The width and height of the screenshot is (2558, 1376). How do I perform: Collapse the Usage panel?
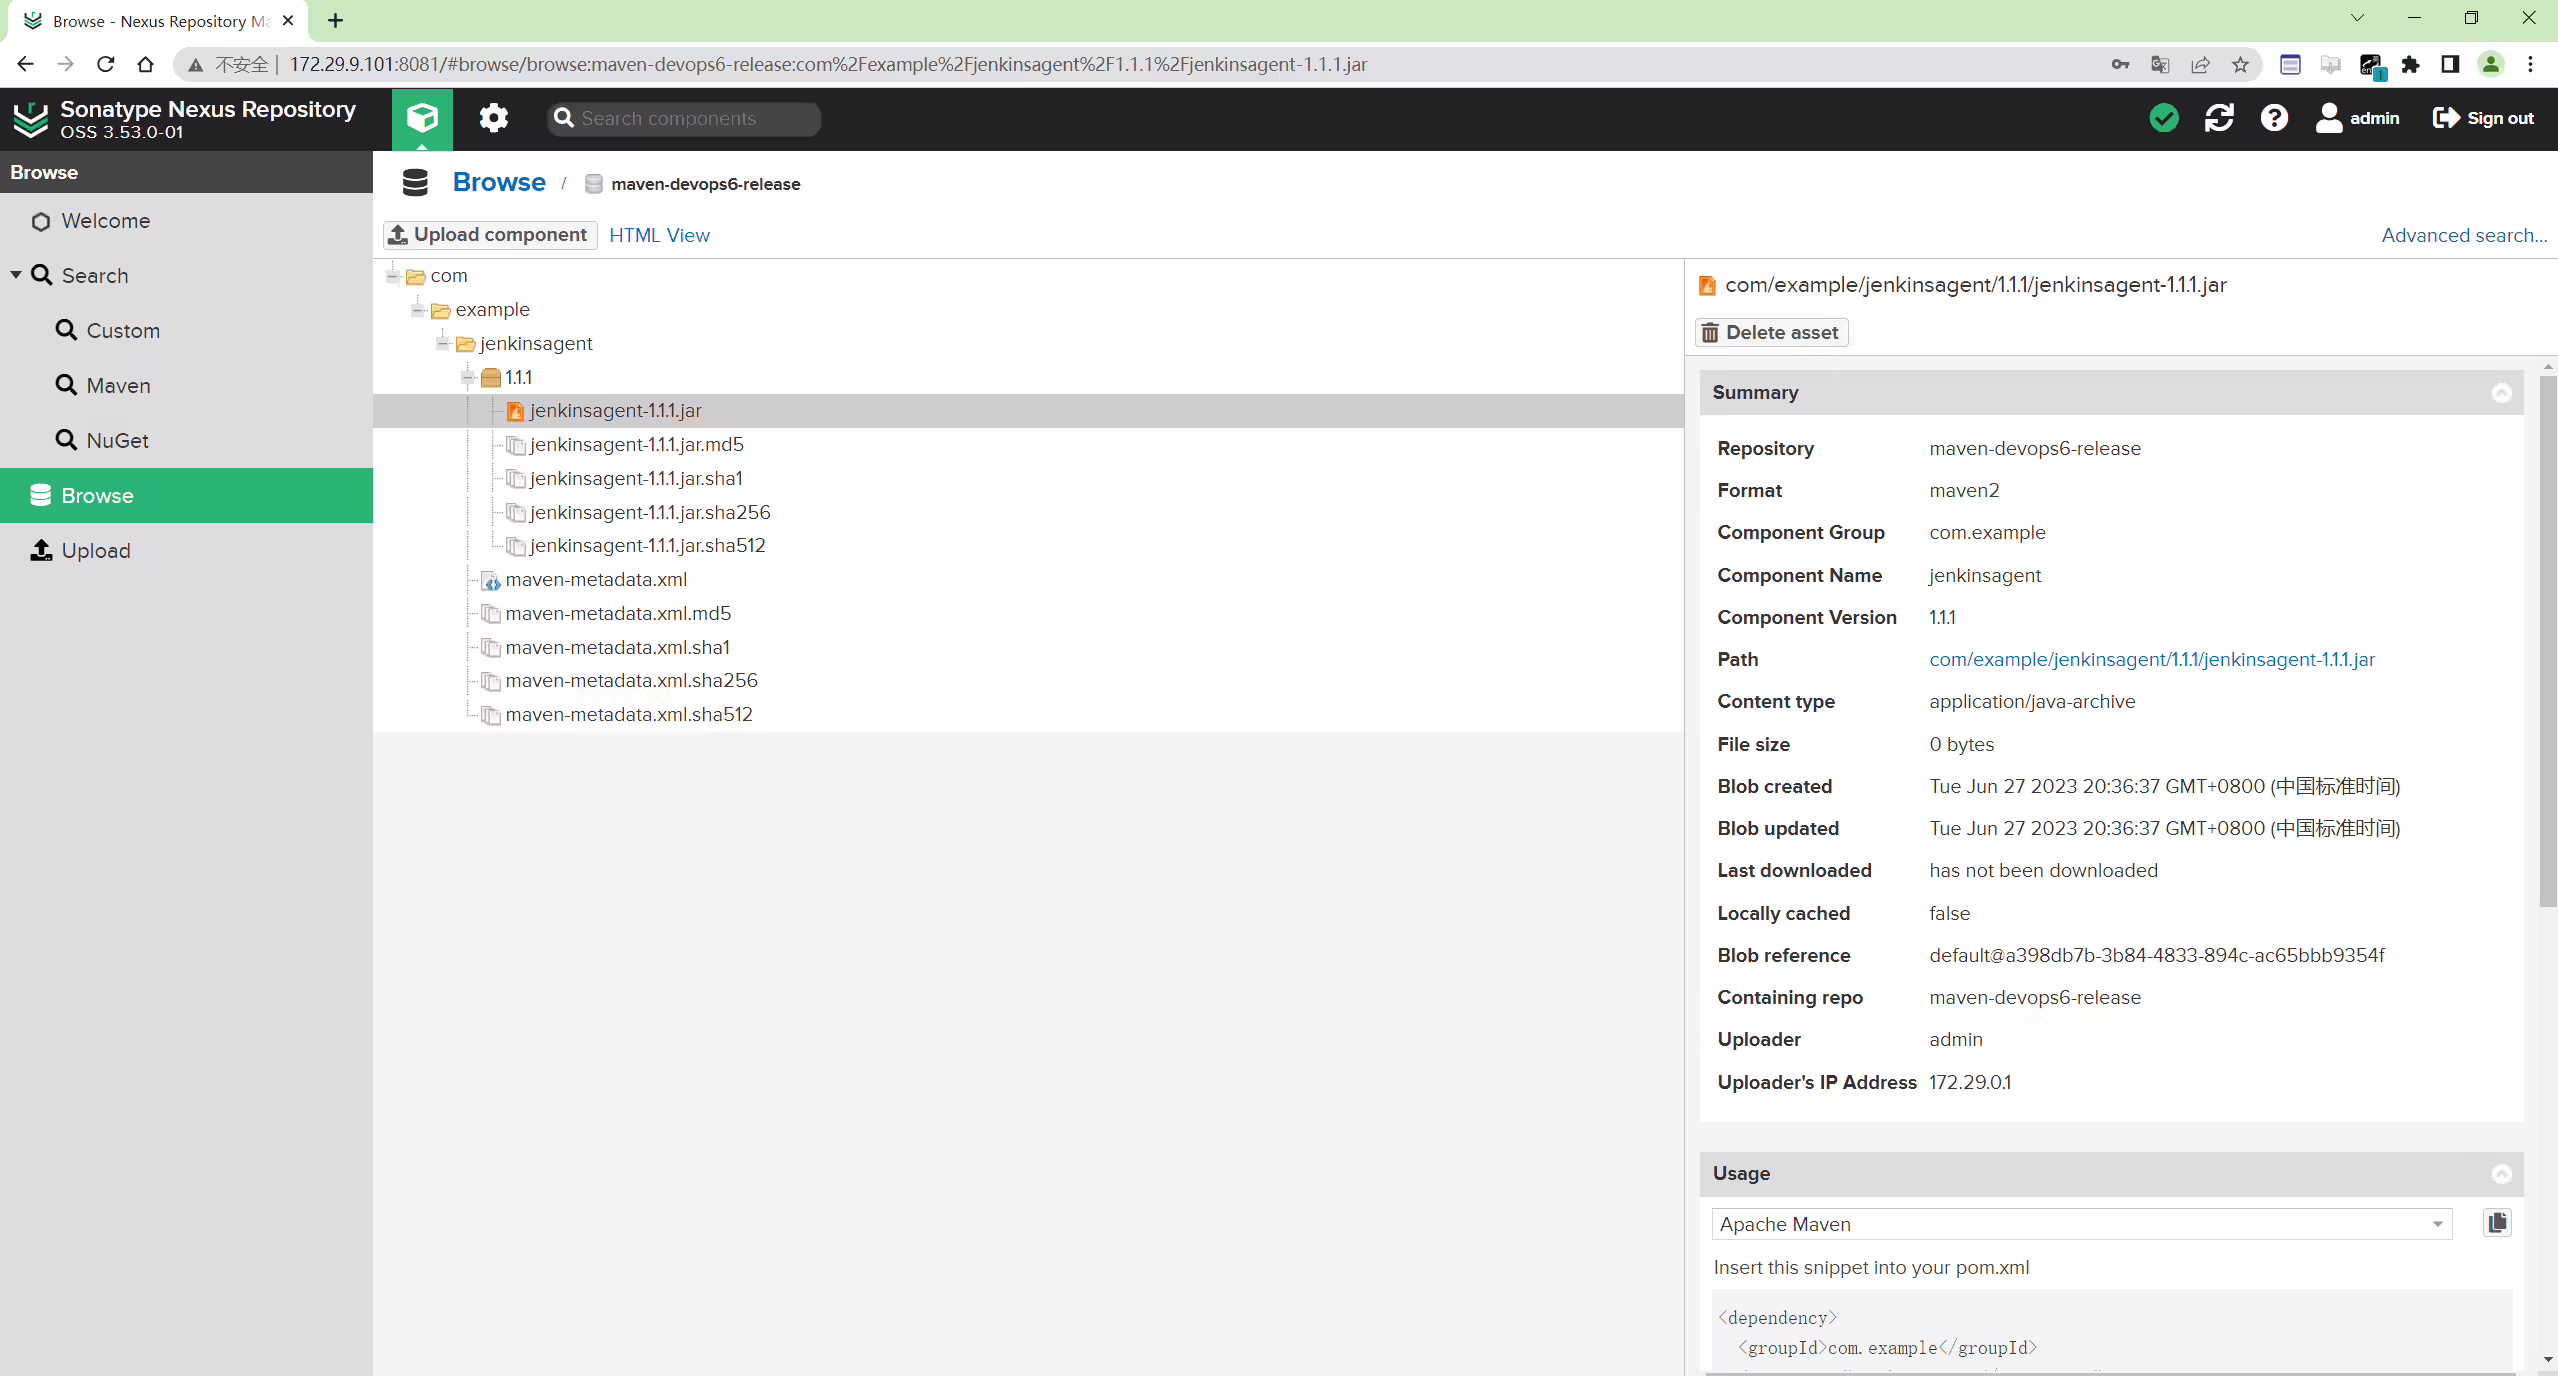(x=2501, y=1174)
